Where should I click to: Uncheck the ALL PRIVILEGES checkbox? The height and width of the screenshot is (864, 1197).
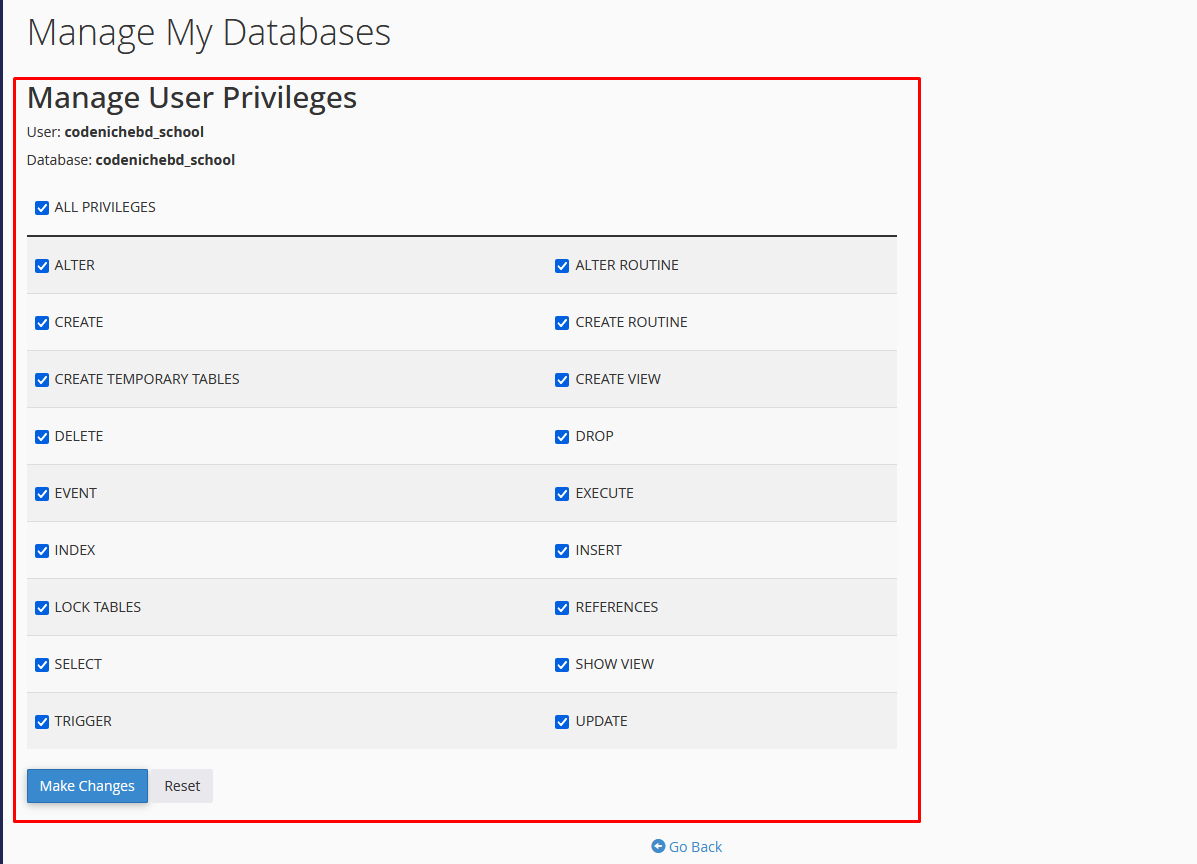pyautogui.click(x=42, y=208)
